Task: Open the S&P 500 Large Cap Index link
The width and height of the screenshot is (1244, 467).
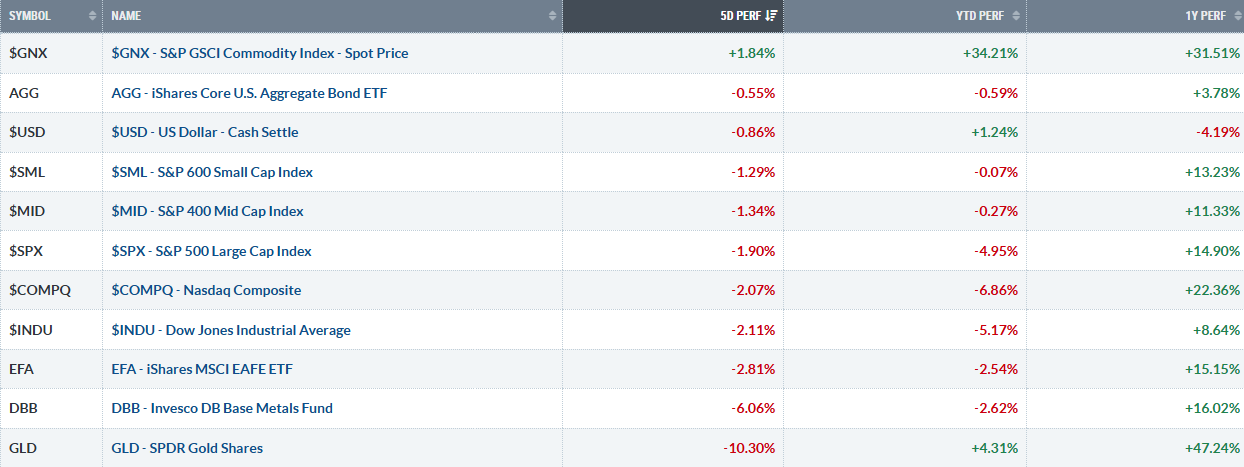Action: coord(211,251)
